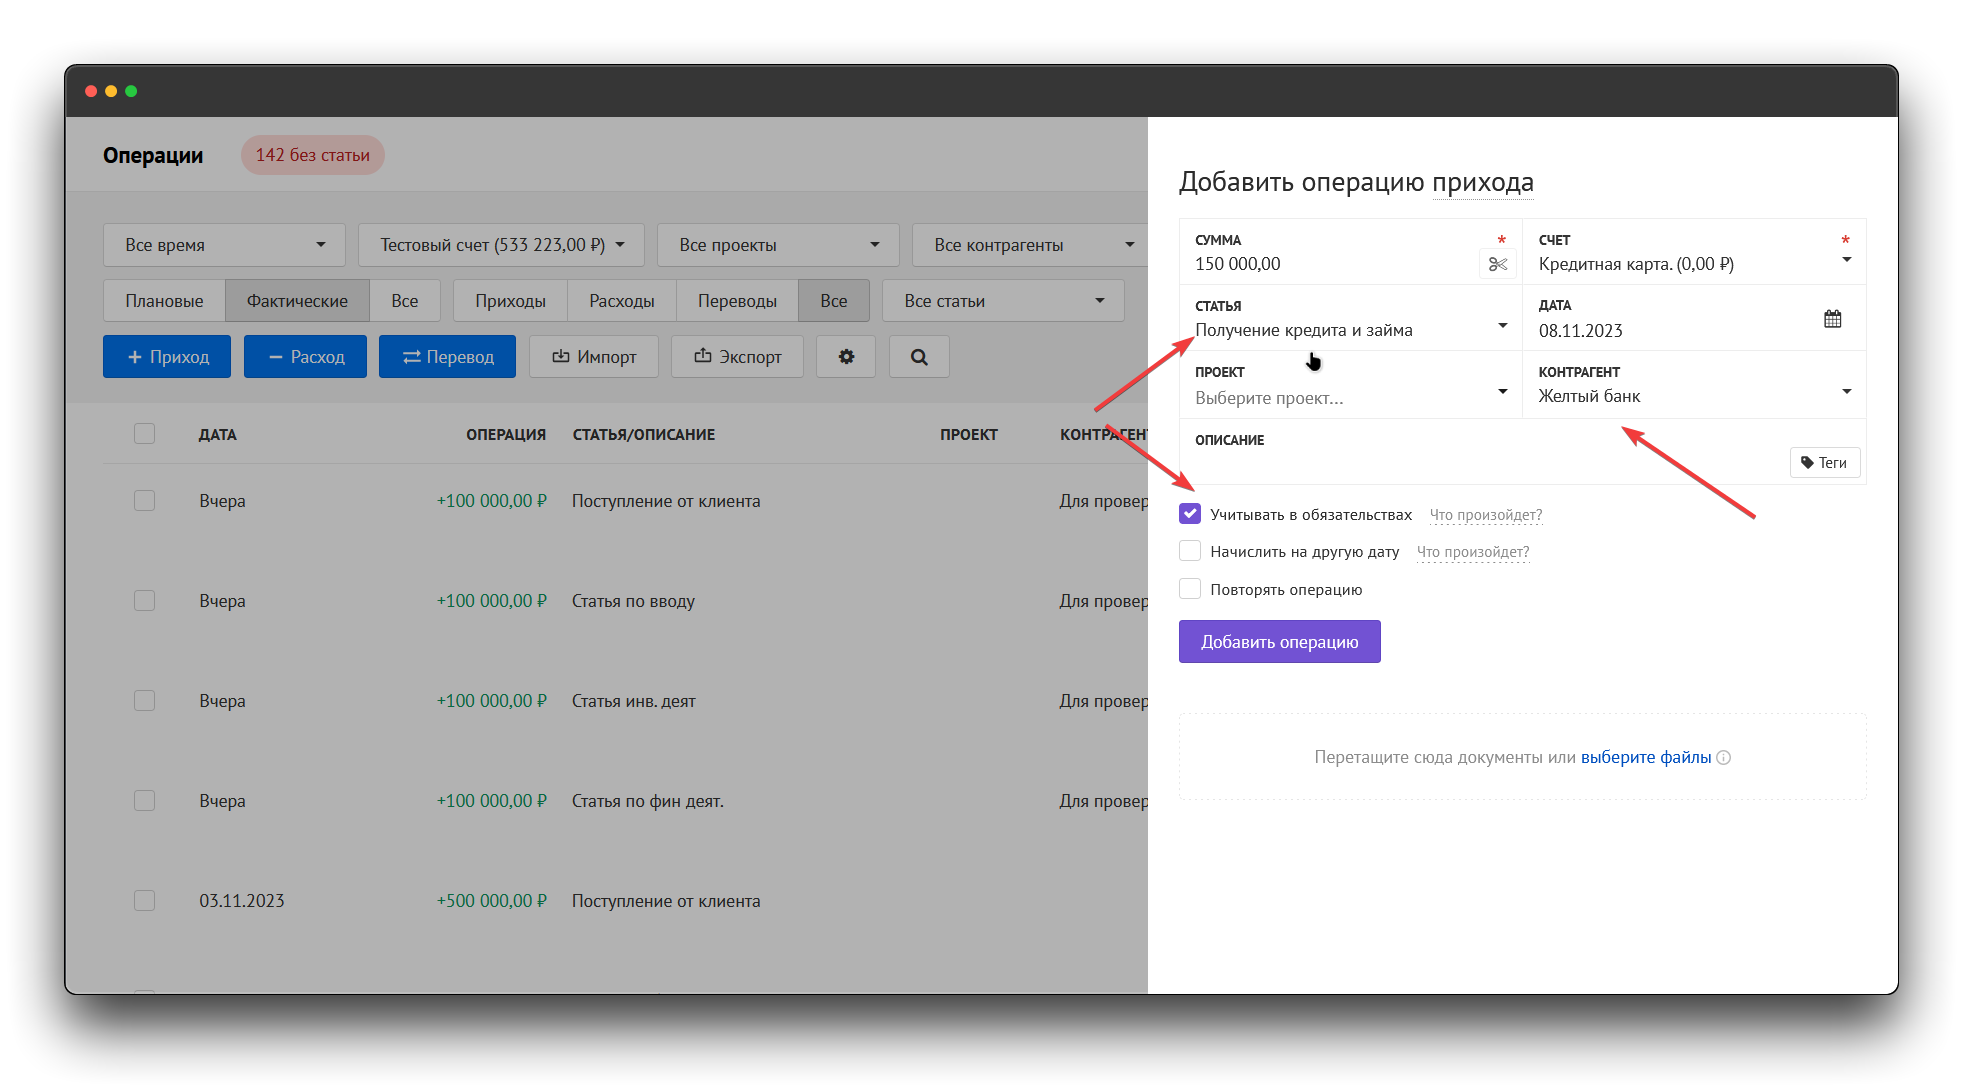The width and height of the screenshot is (1963, 1091).
Task: Click the прихода operation type link in title
Action: click(x=1483, y=182)
